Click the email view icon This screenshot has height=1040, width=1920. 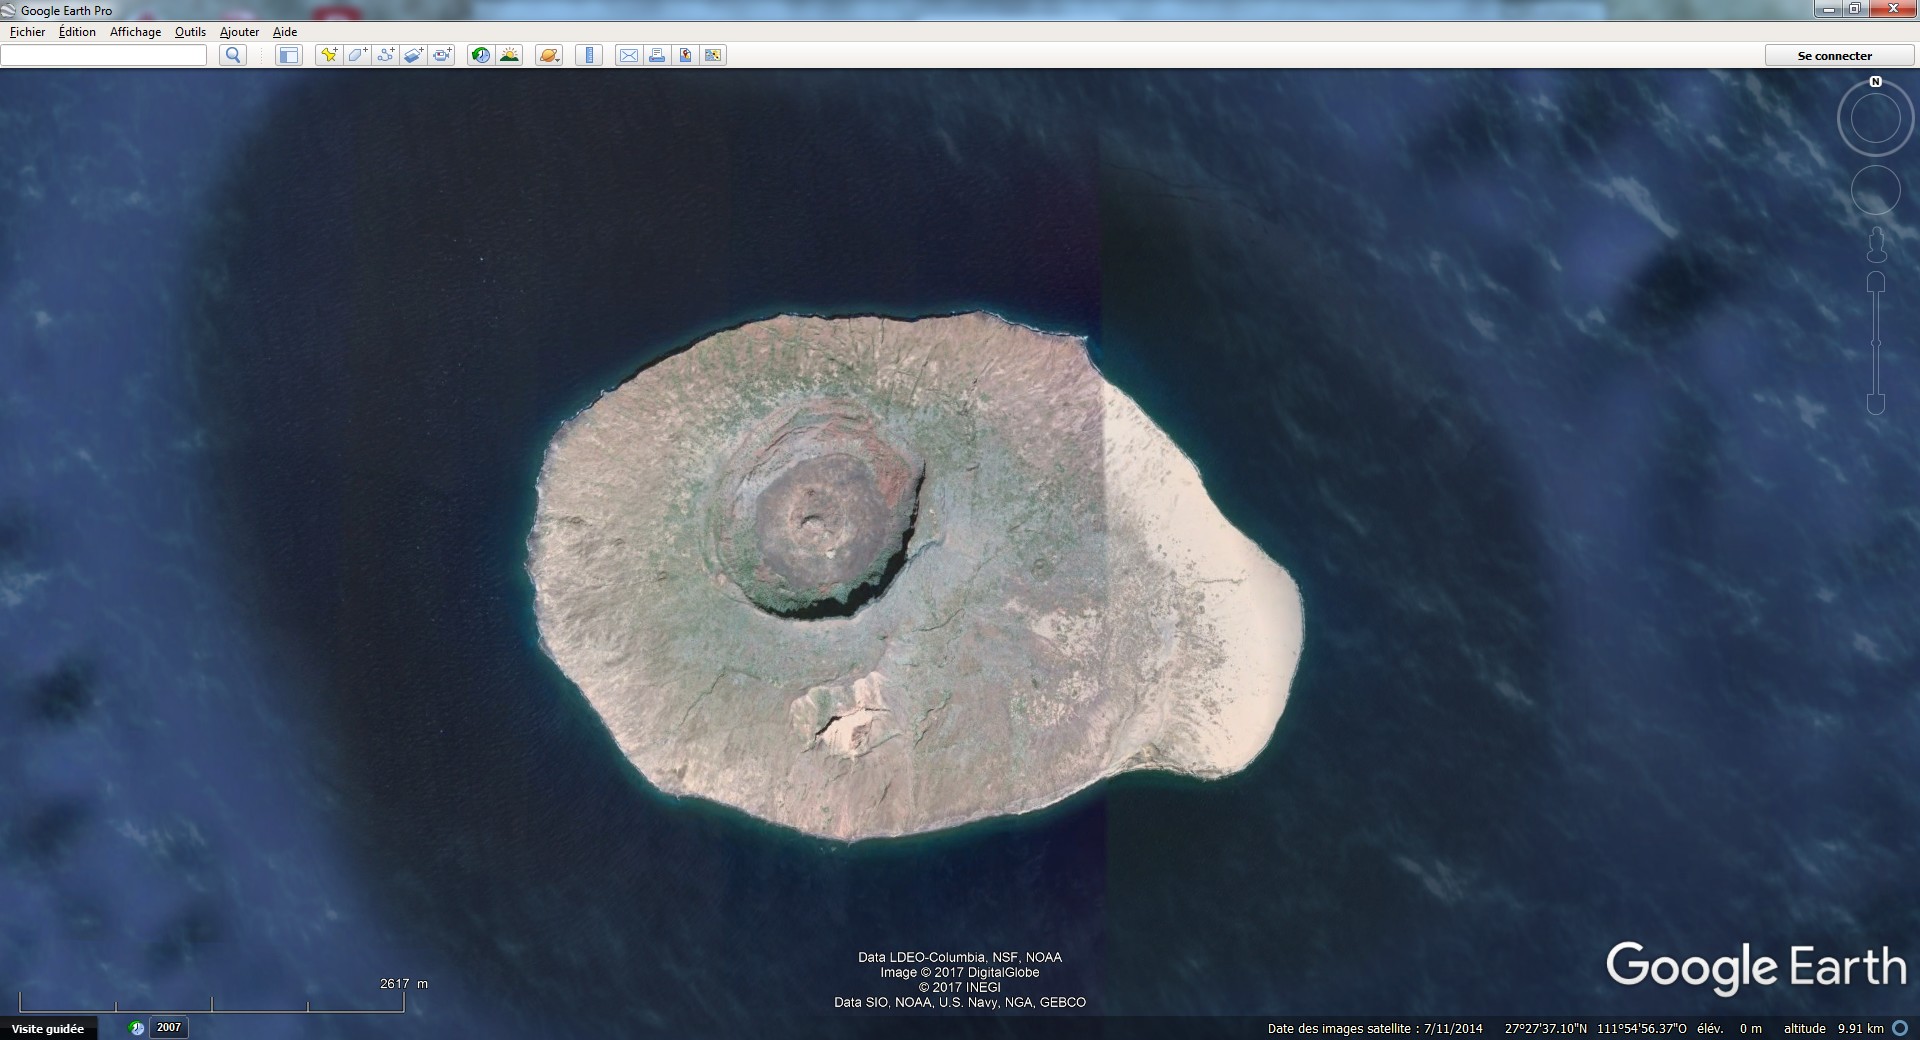coord(628,55)
